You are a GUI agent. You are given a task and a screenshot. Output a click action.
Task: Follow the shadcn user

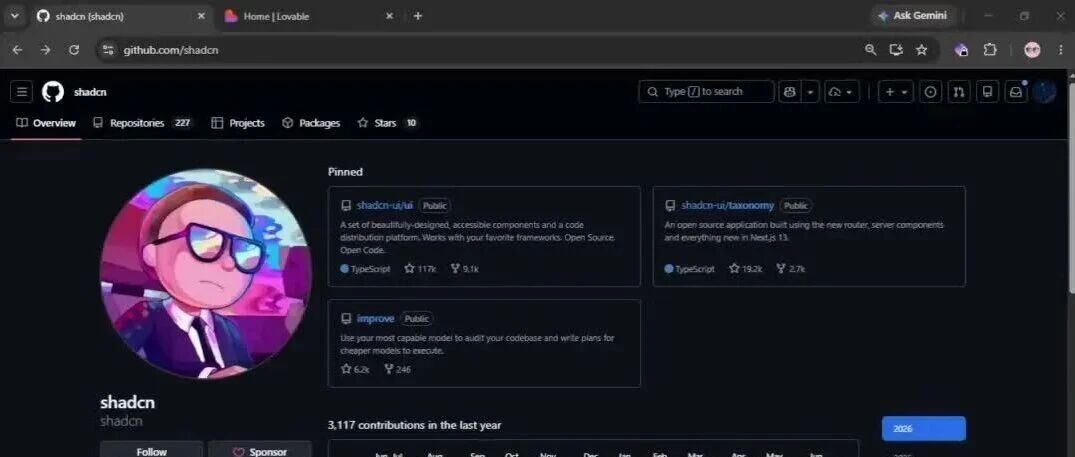tap(152, 449)
